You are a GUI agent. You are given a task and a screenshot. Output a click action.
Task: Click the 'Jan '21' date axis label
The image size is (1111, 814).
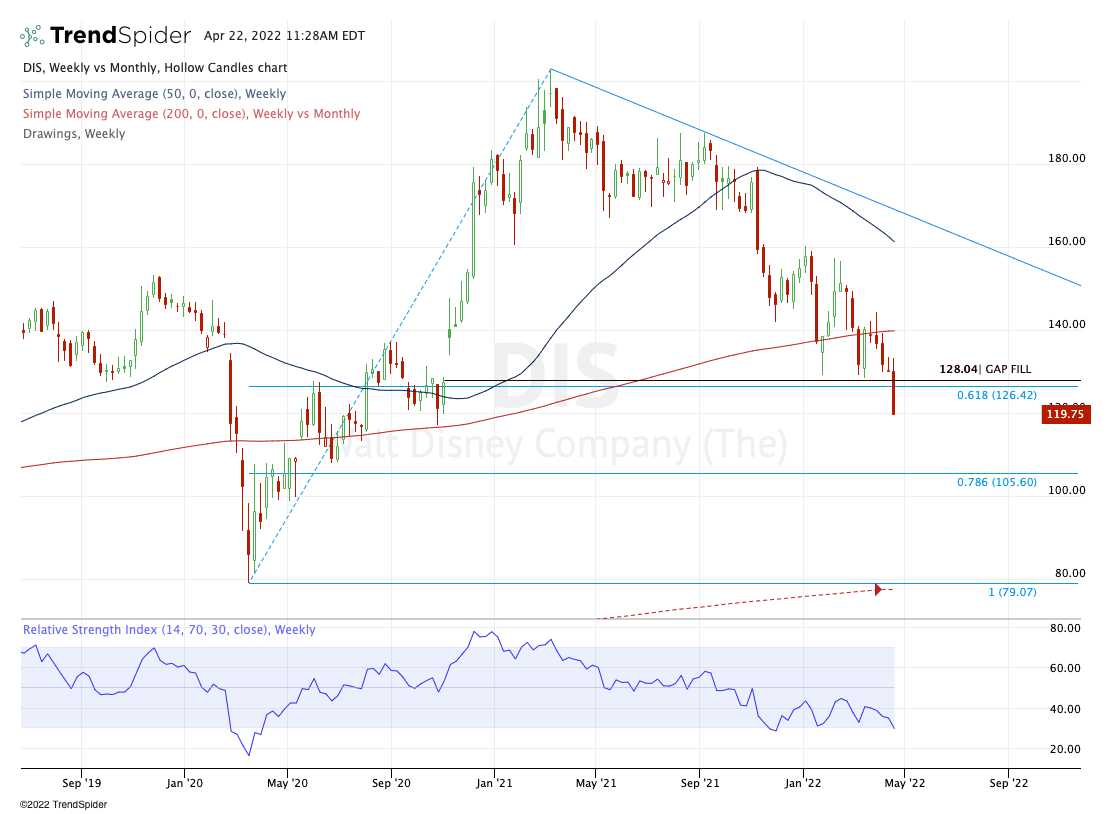[494, 783]
